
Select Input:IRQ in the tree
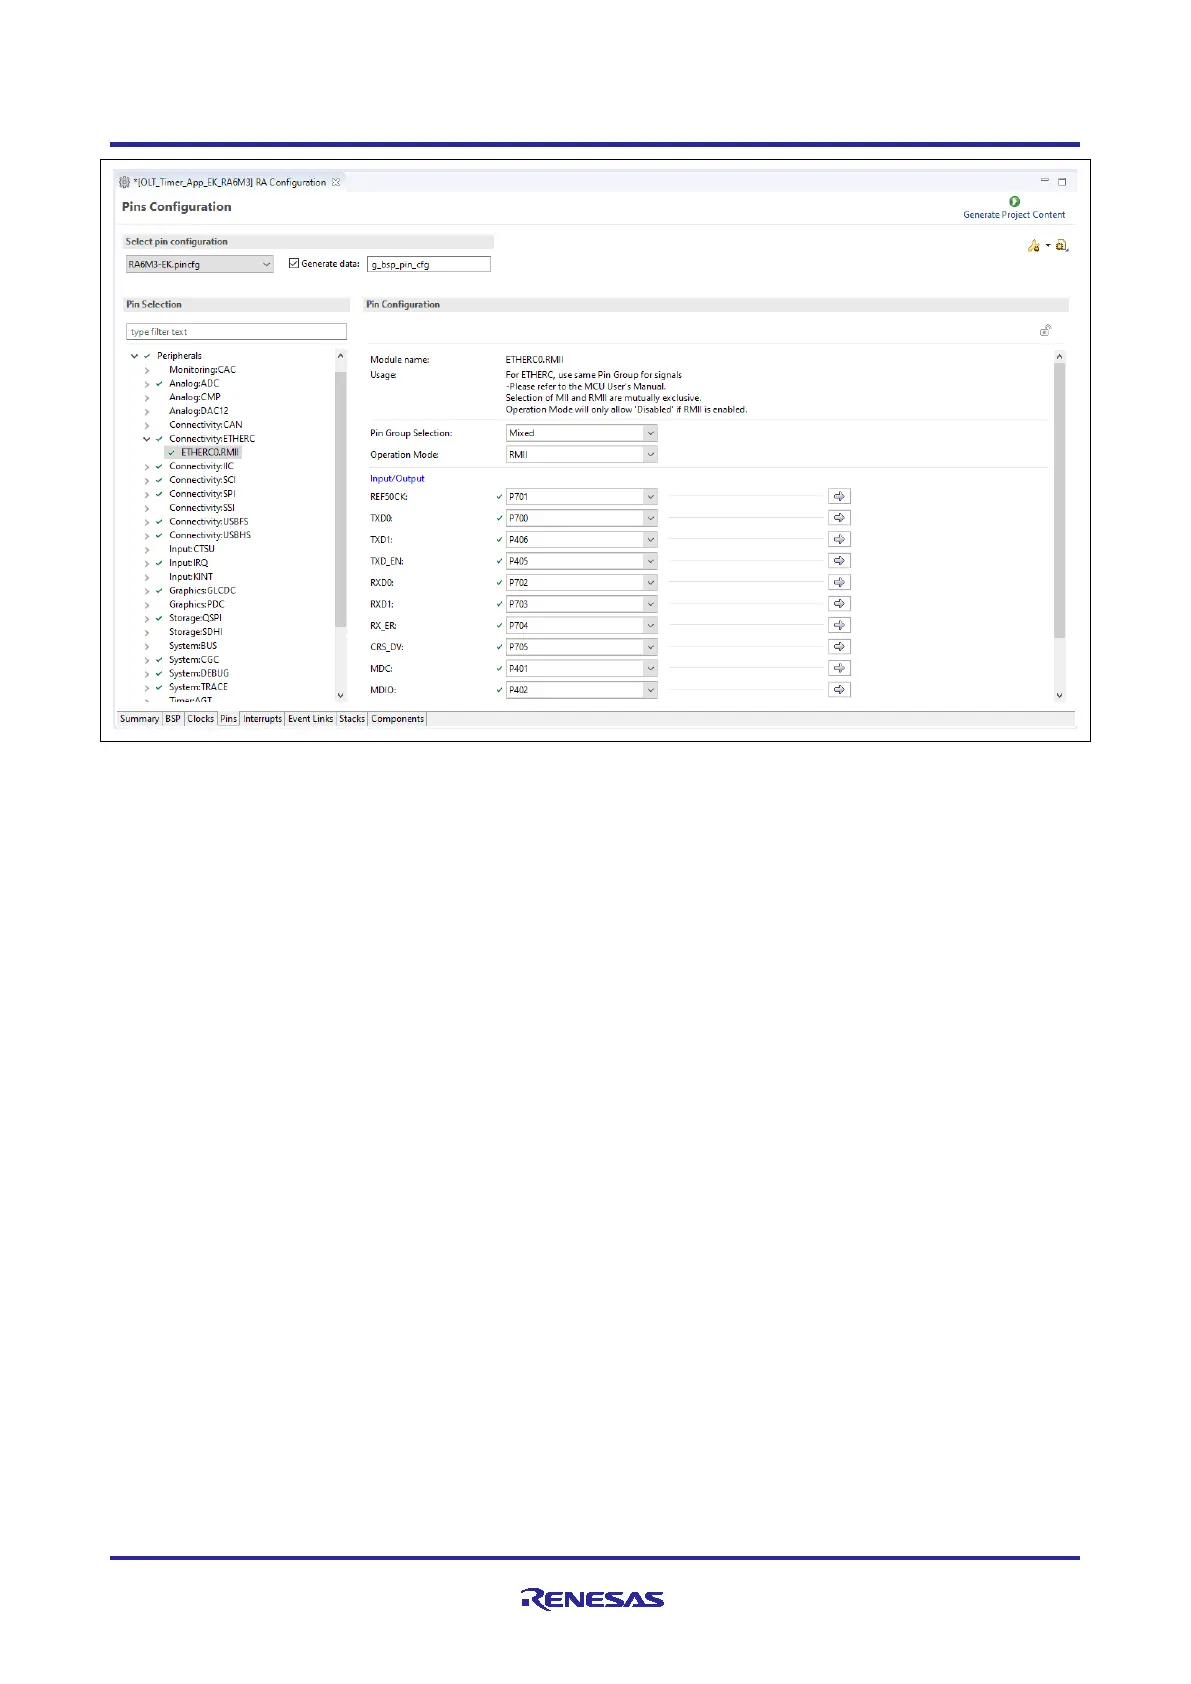pos(189,563)
